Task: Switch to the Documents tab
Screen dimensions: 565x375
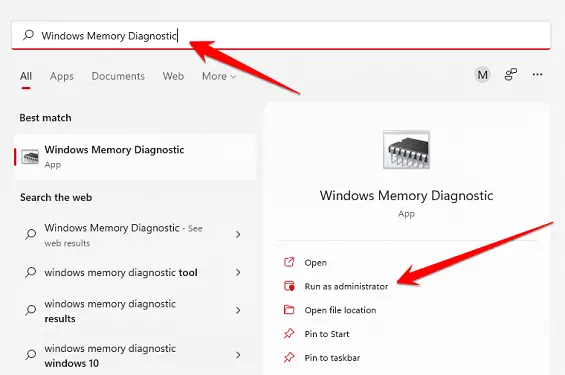Action: tap(118, 76)
